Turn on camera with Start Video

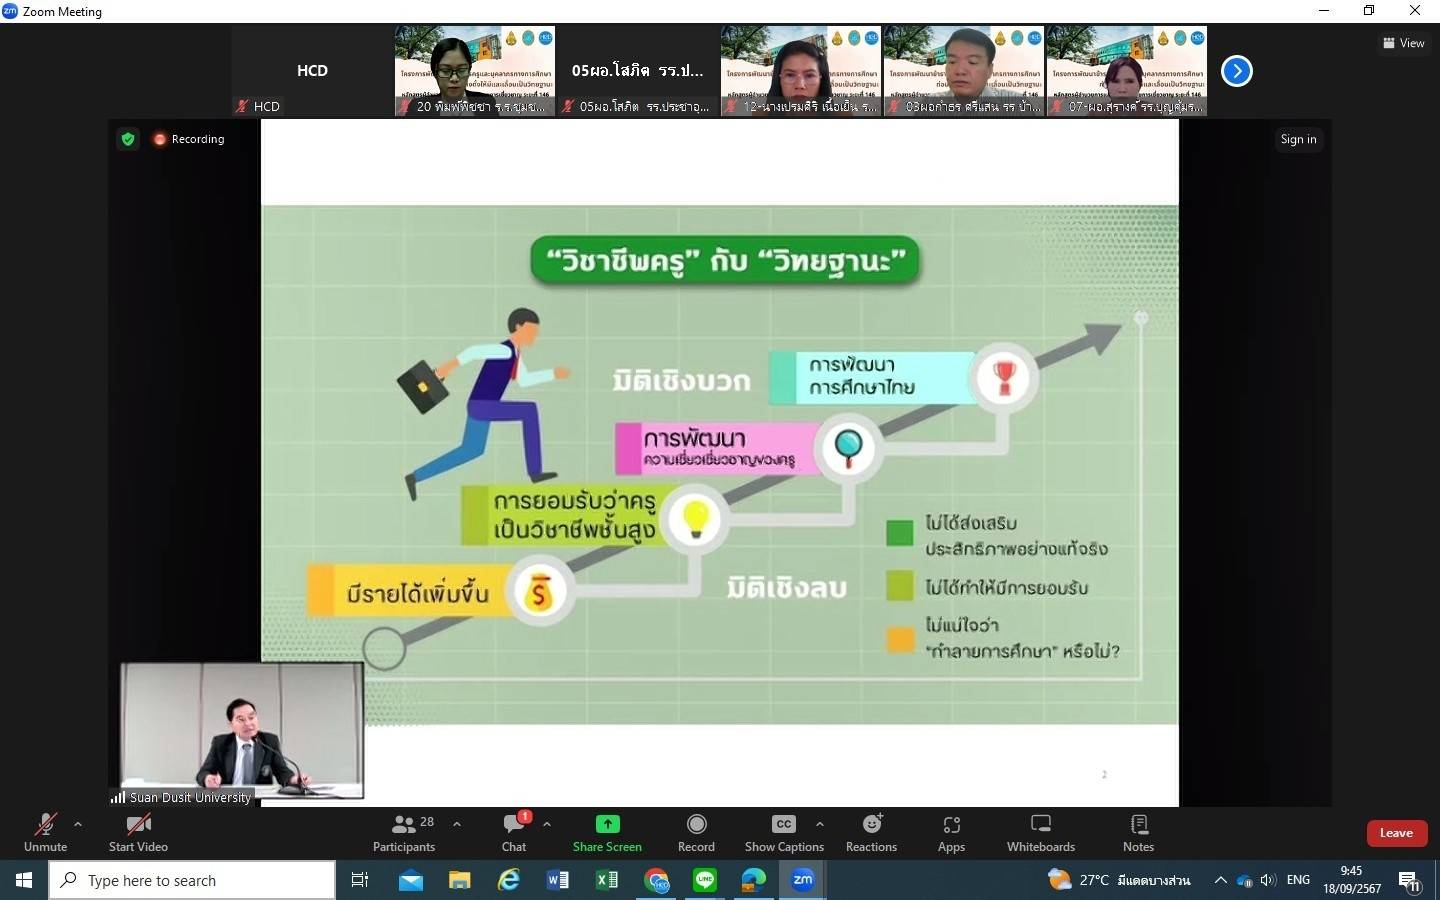(x=138, y=832)
